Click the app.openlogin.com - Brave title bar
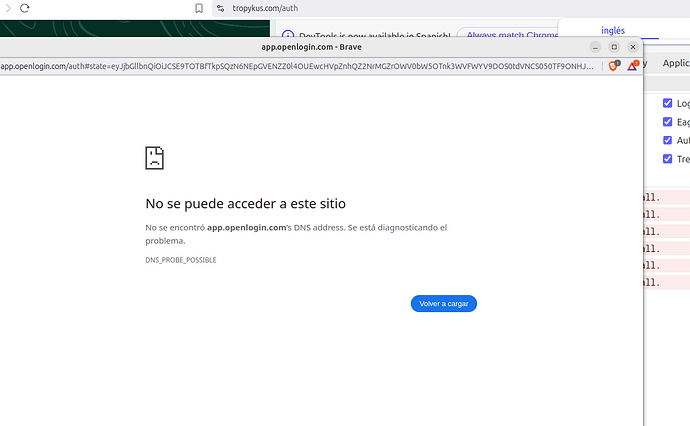Screen dimensions: 690x426 pos(312,47)
